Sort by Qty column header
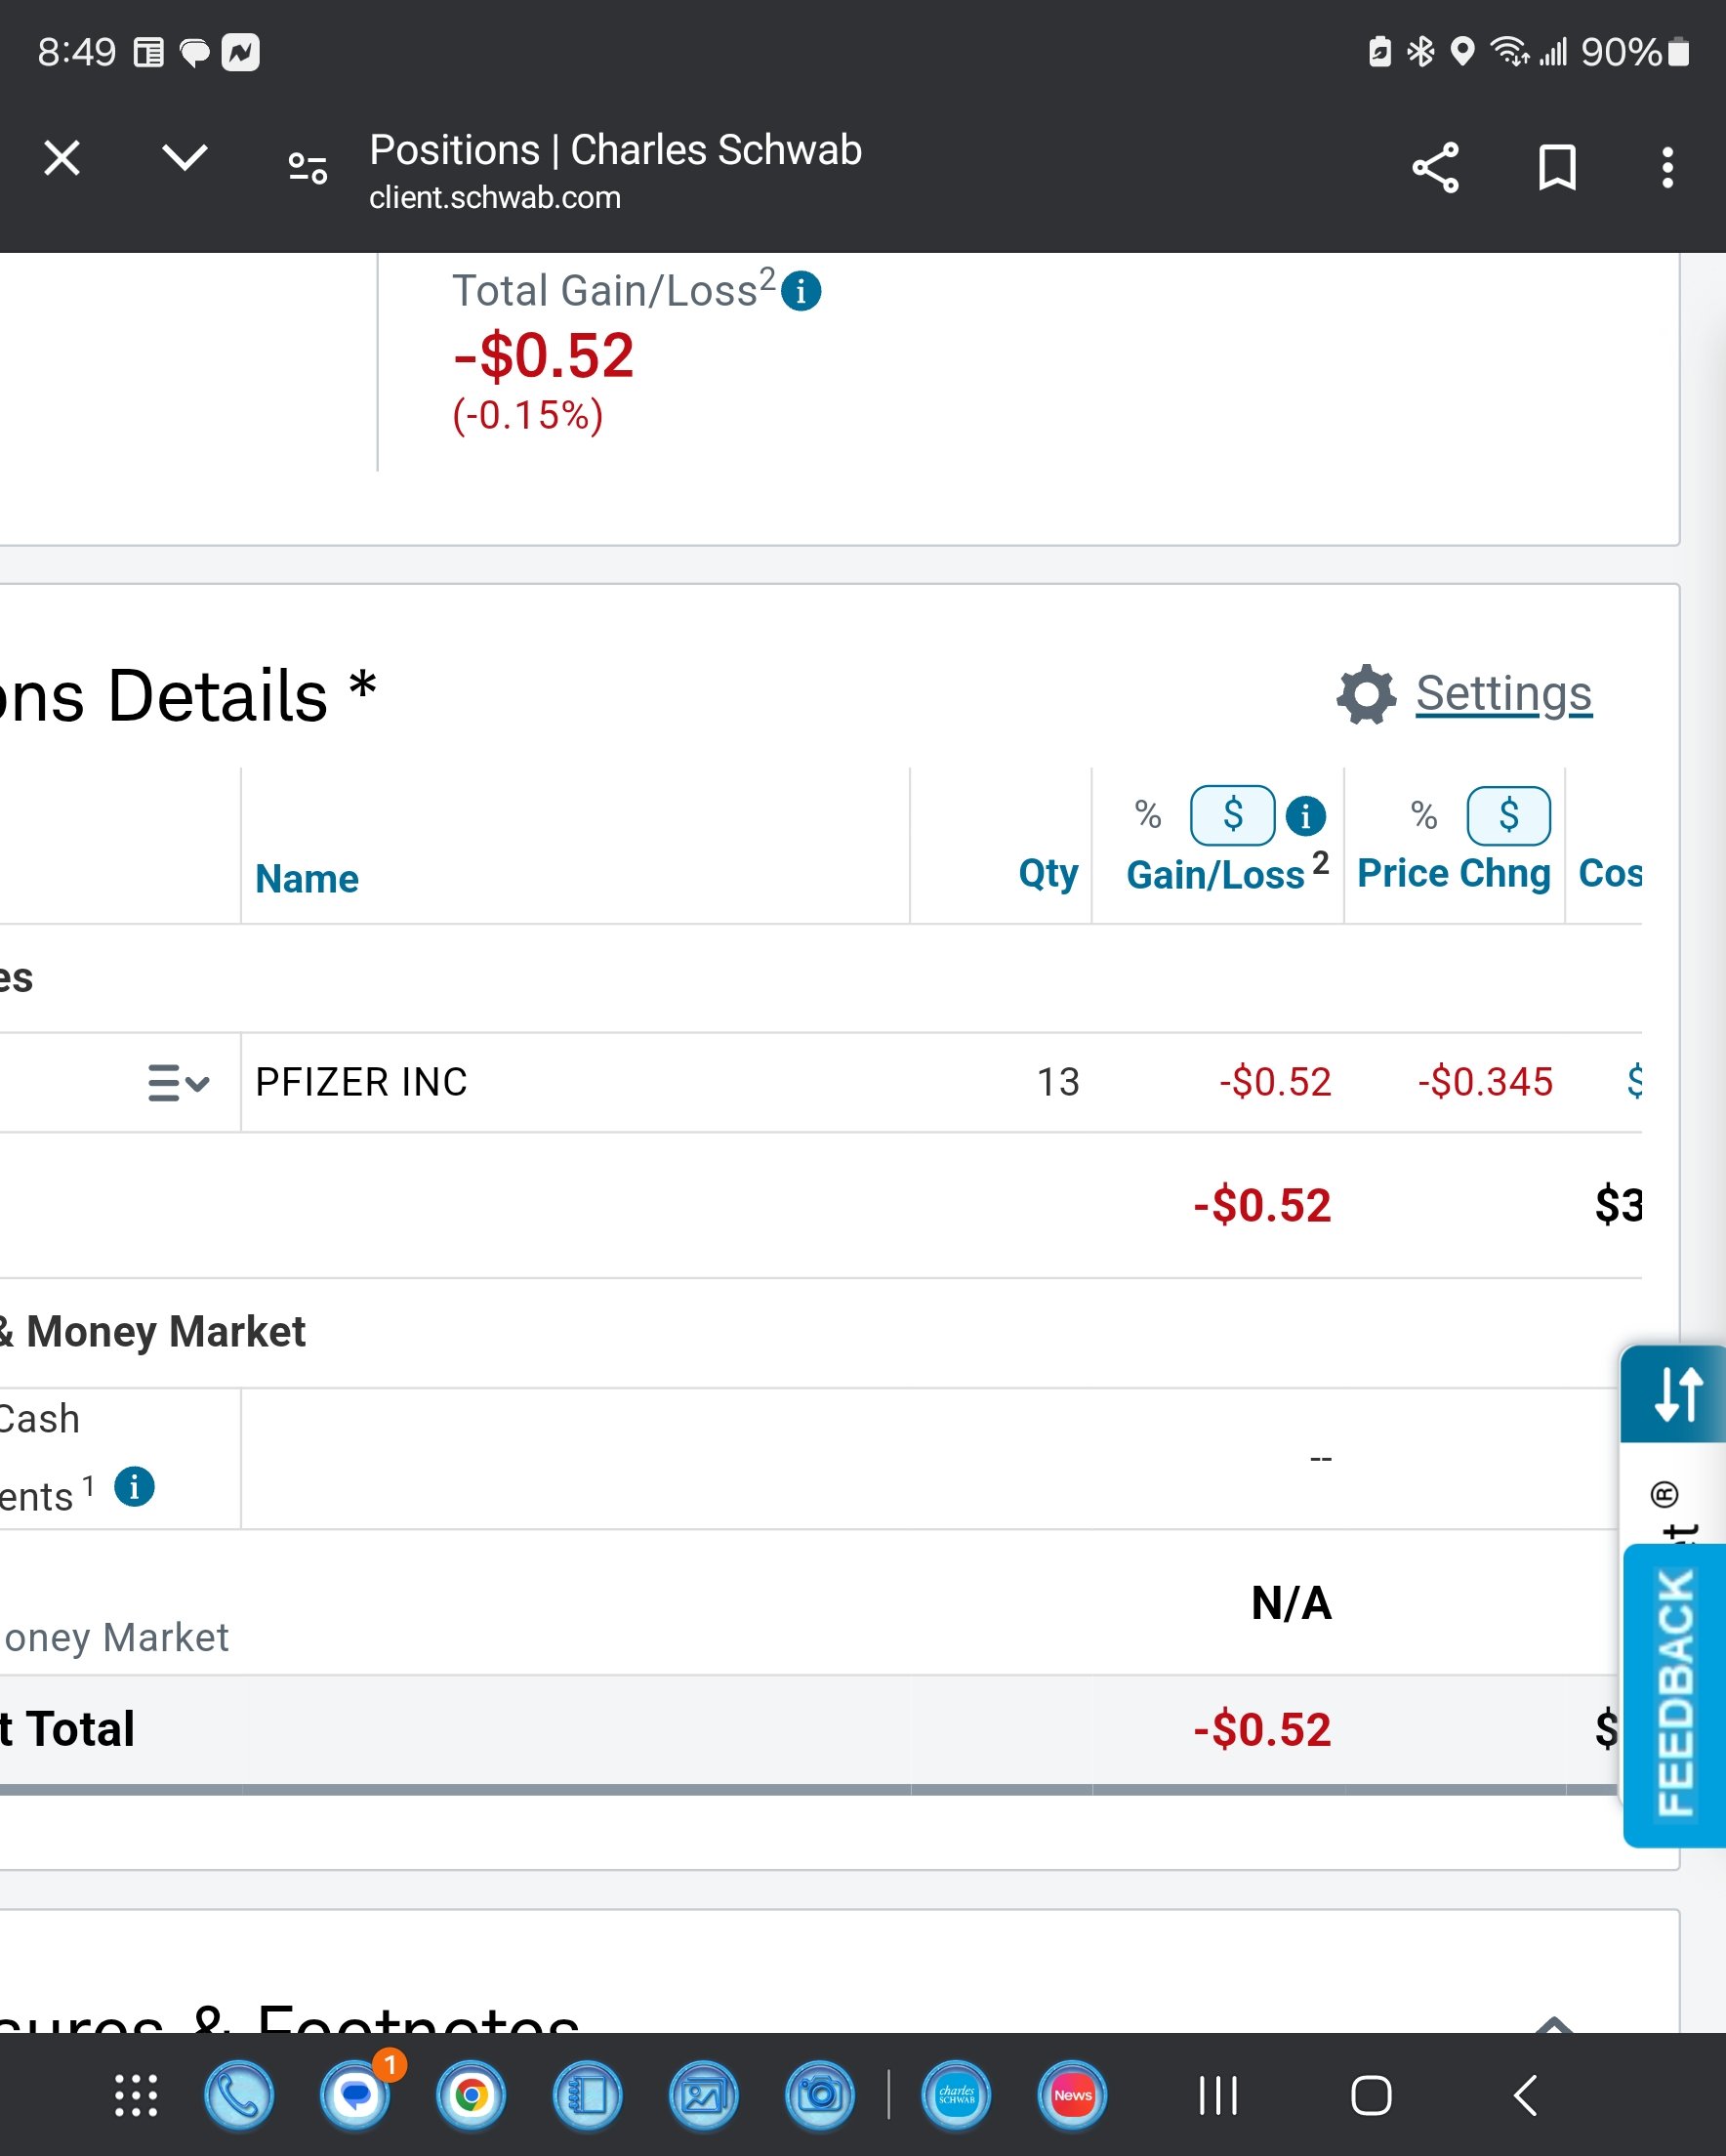The width and height of the screenshot is (1726, 2156). tap(1048, 874)
